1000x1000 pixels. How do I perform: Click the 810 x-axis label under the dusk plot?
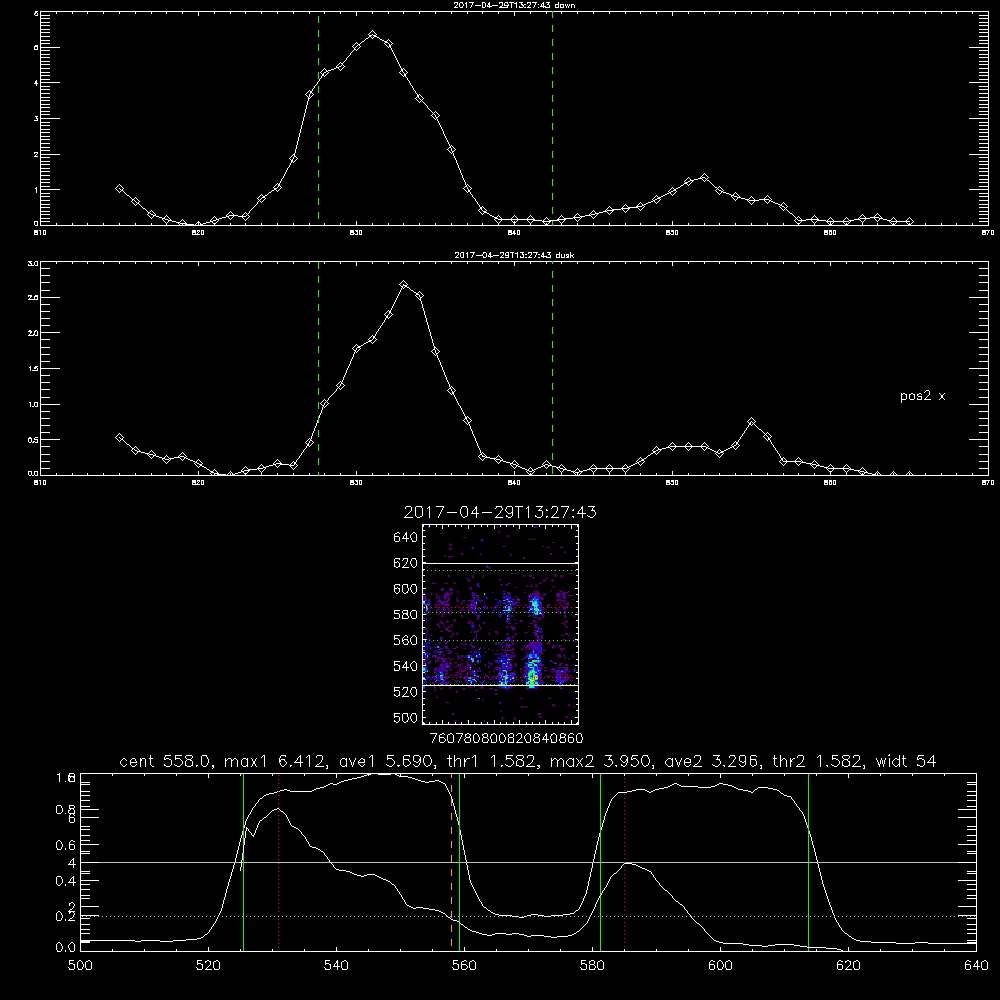(40, 483)
